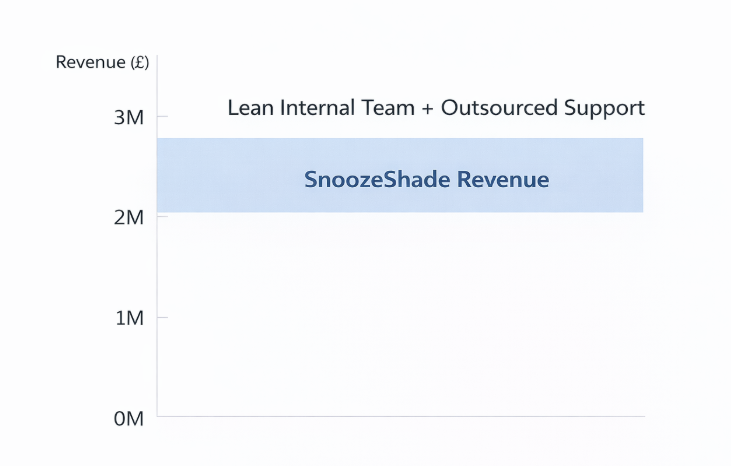Click the horizontal x-axis baseline
This screenshot has width=731, height=466.
click(x=401, y=416)
